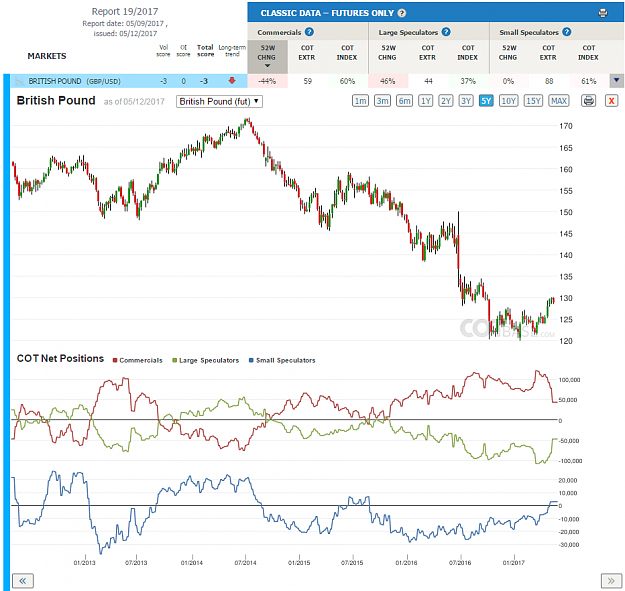The height and width of the screenshot is (591, 625).
Task: Click the Large Speculators help icon
Action: 446,32
